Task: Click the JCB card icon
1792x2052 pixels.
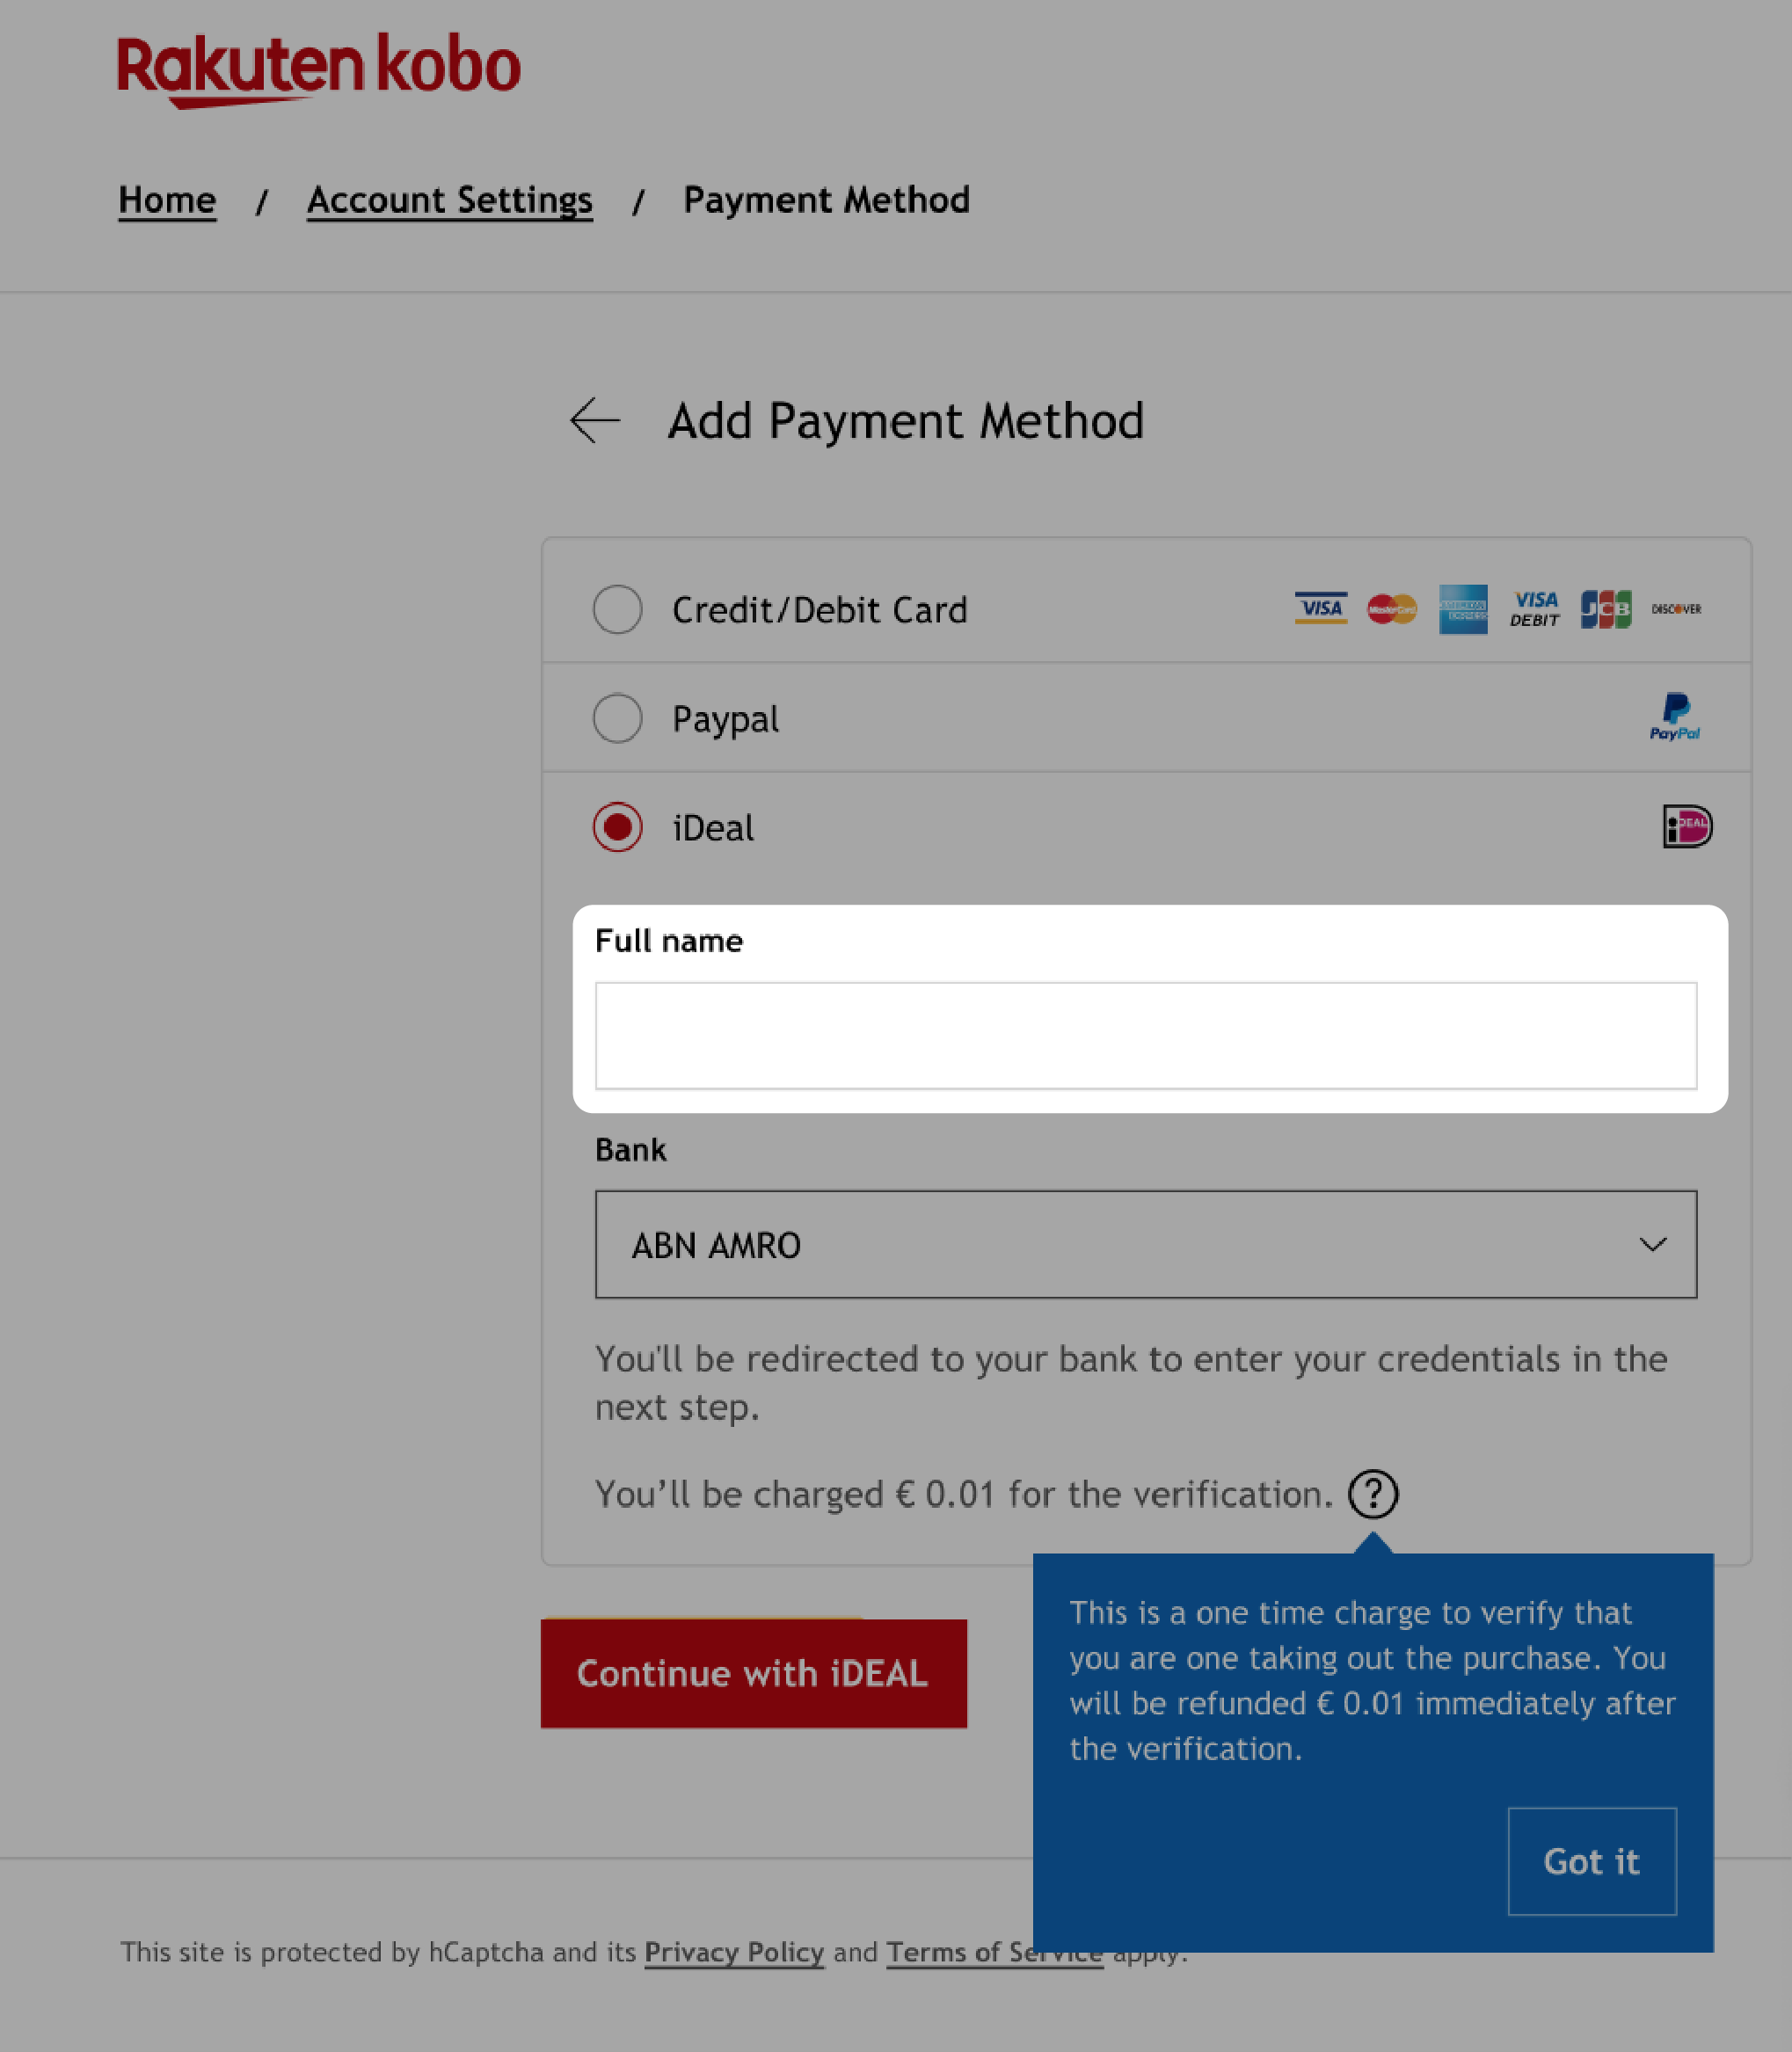Action: point(1606,609)
